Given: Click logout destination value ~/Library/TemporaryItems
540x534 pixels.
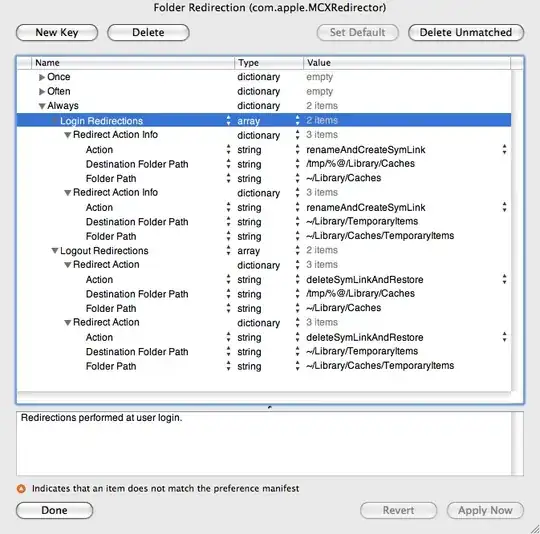Looking at the screenshot, I should [x=362, y=351].
